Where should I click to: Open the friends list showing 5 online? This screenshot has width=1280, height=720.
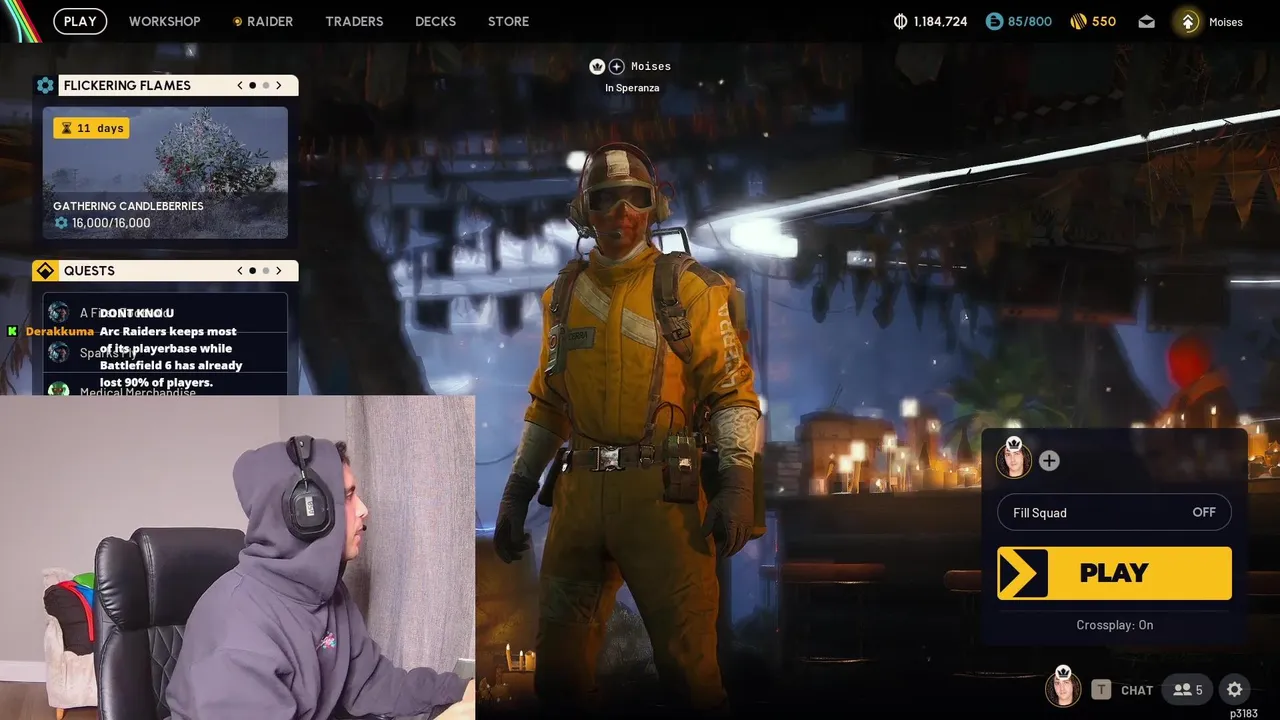[x=1188, y=689]
